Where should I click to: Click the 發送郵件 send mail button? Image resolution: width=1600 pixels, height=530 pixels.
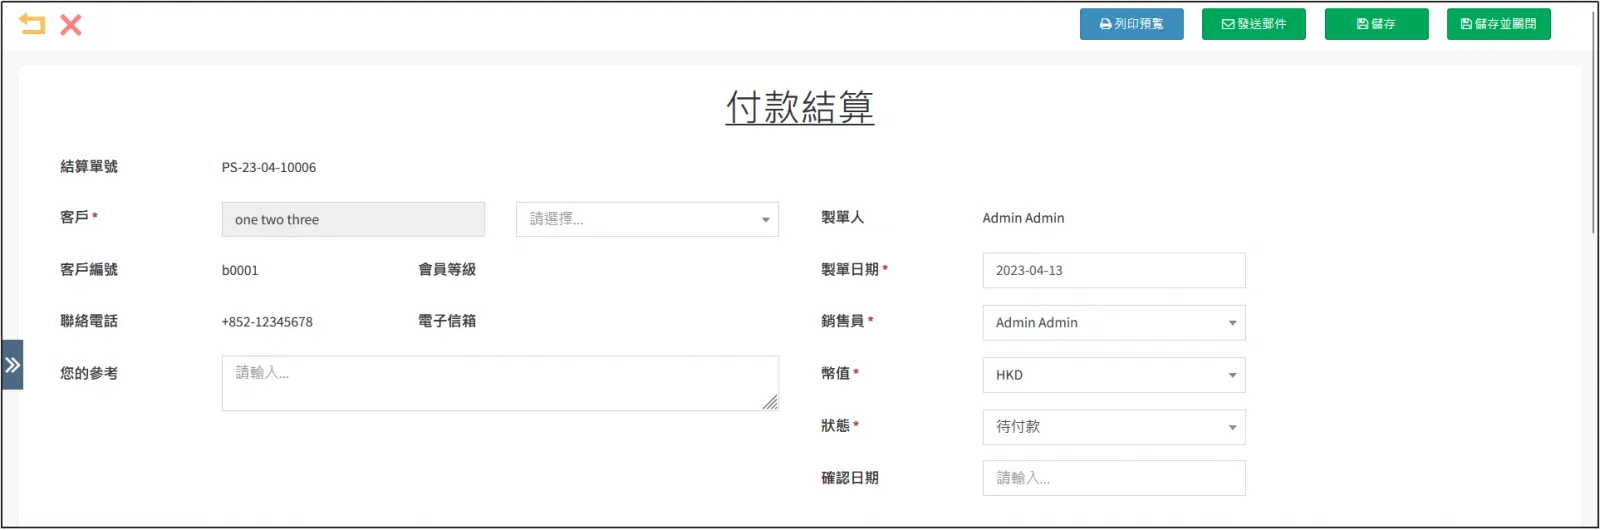coord(1253,24)
